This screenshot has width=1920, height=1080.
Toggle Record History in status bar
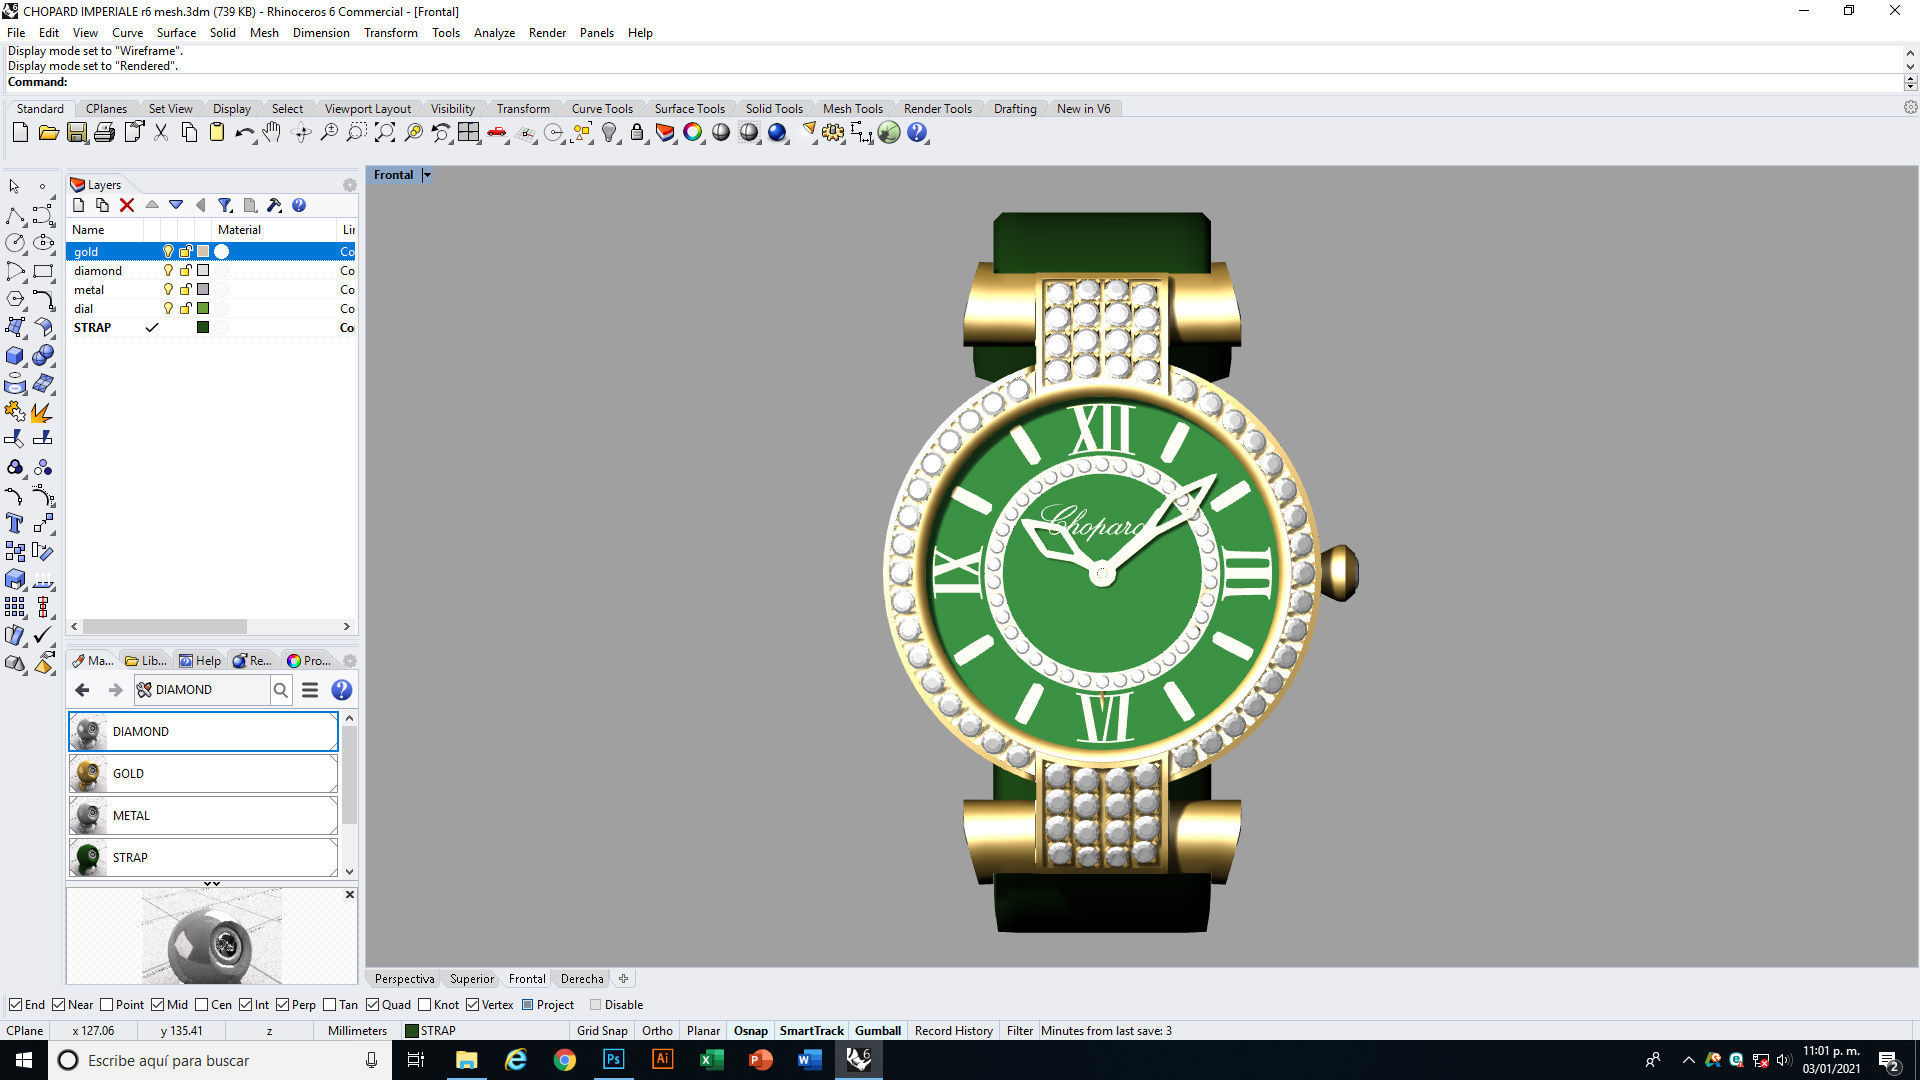click(x=953, y=1031)
